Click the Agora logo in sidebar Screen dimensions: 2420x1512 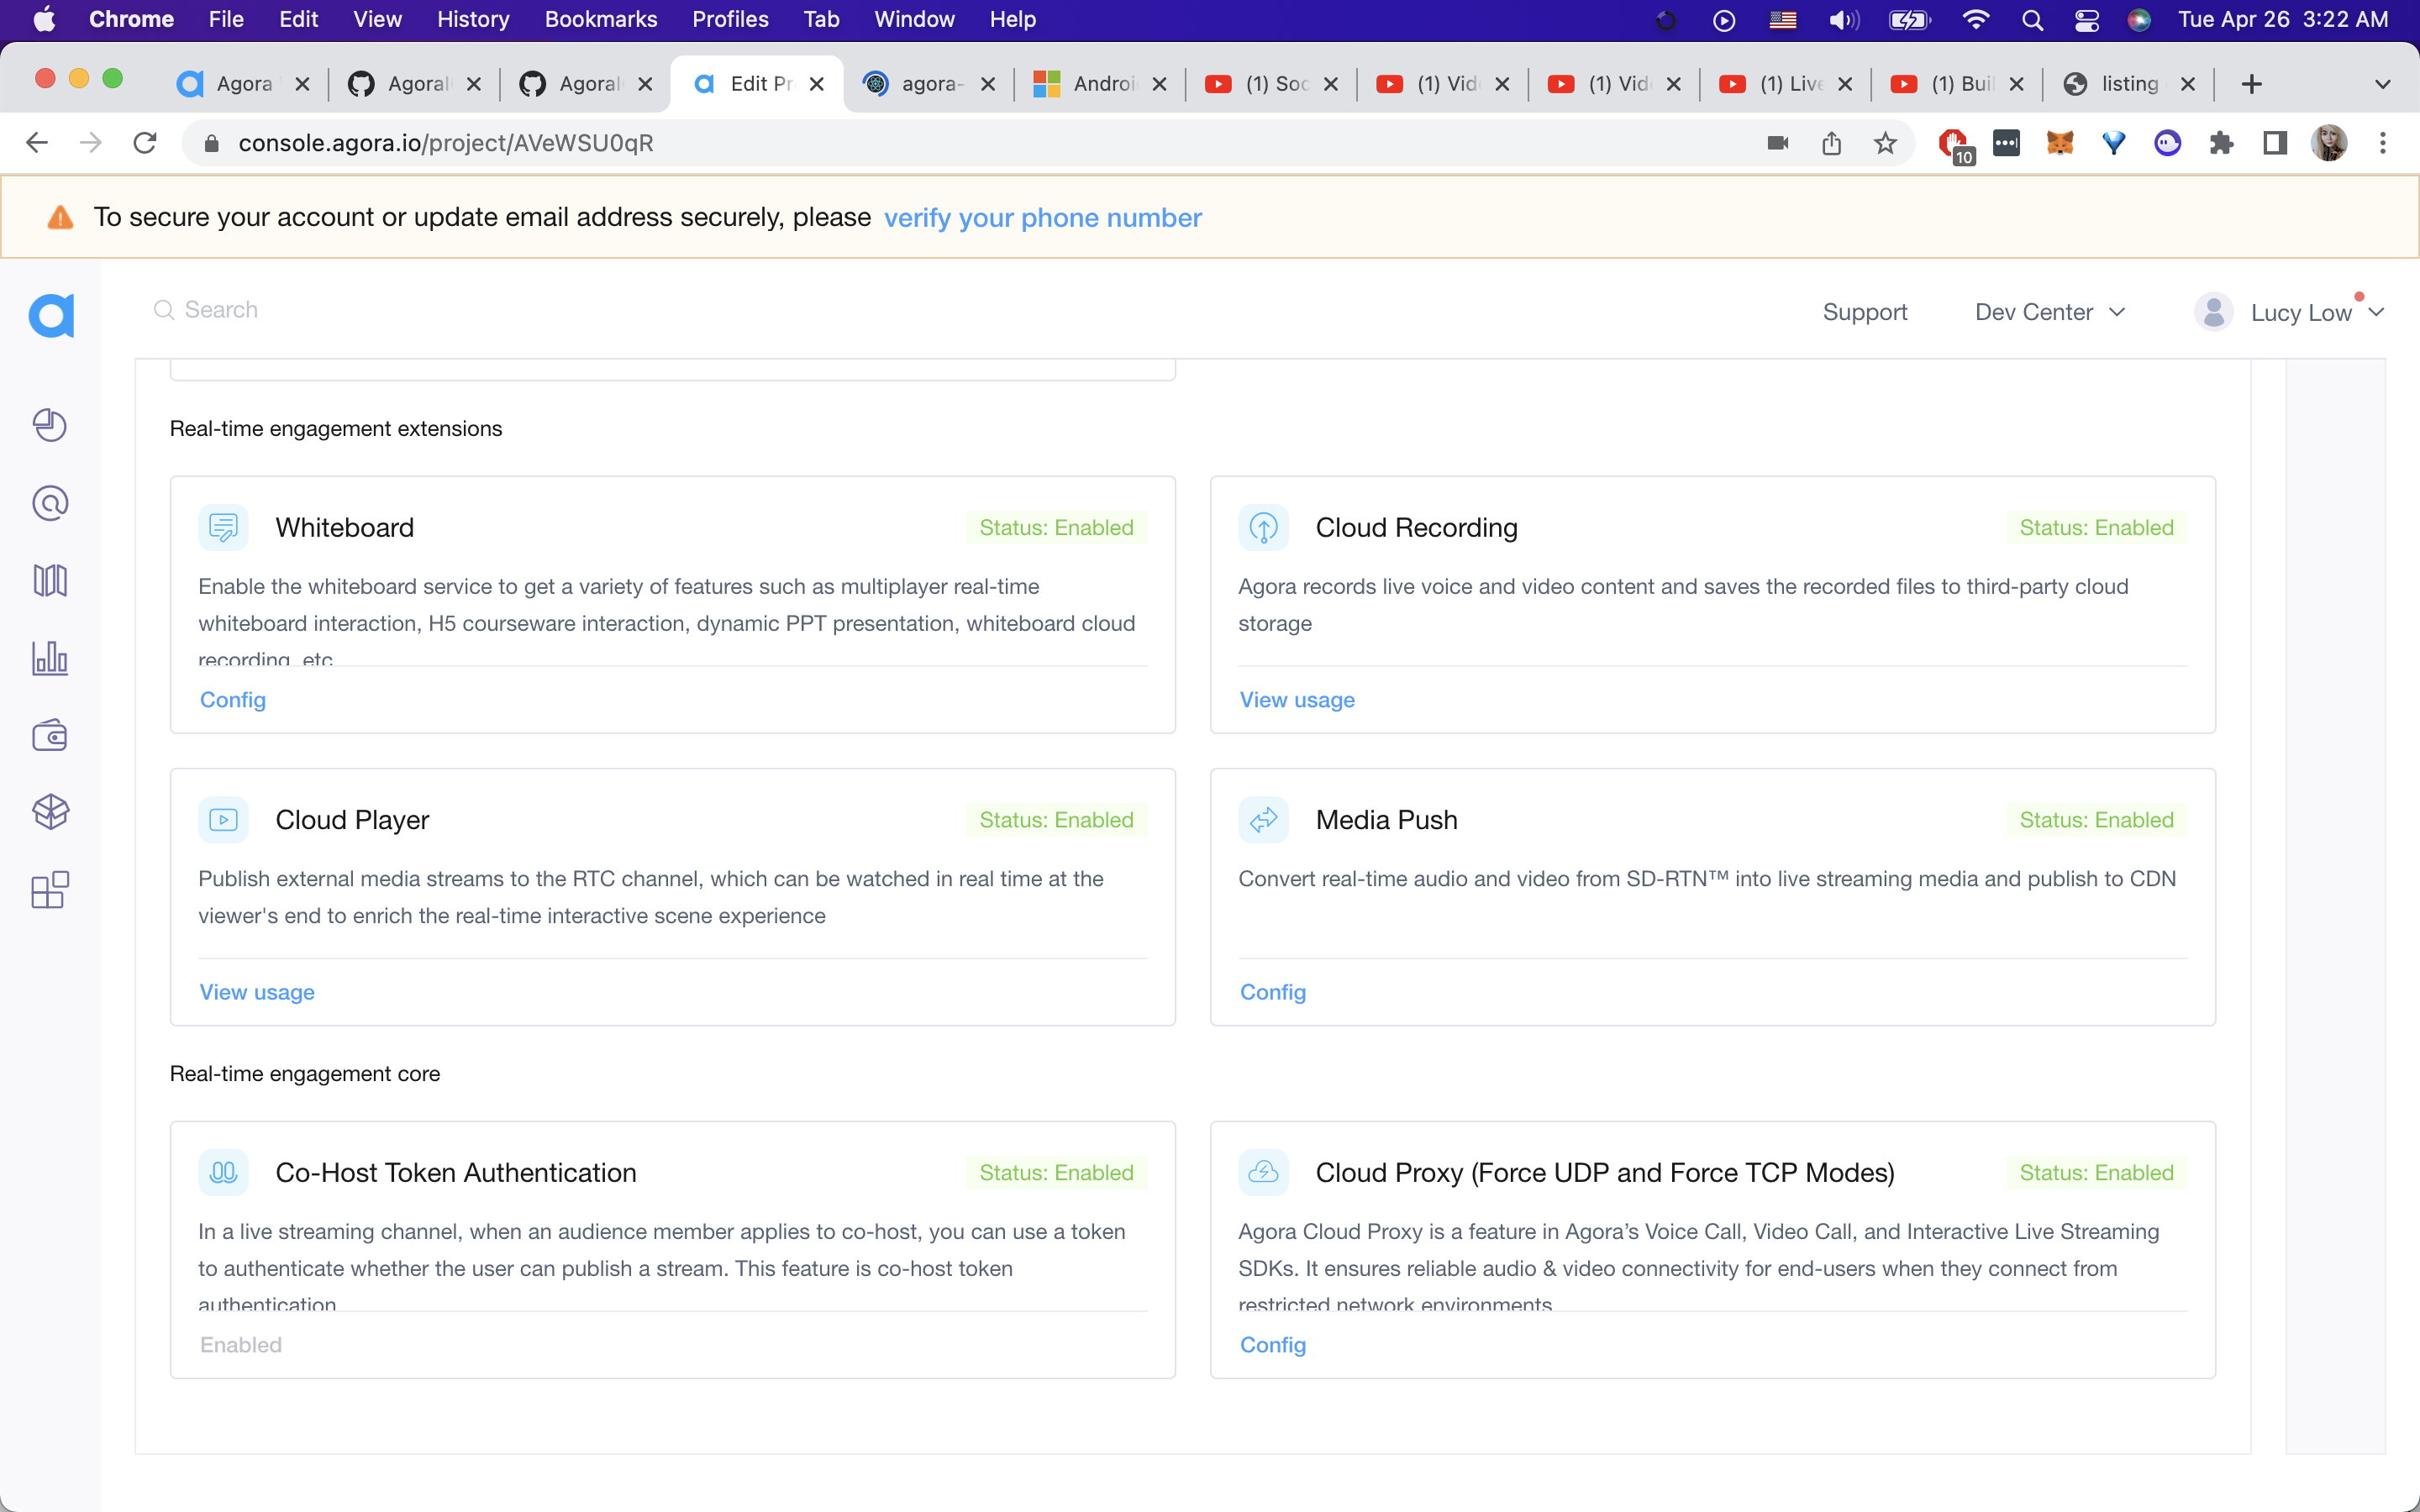coord(51,316)
